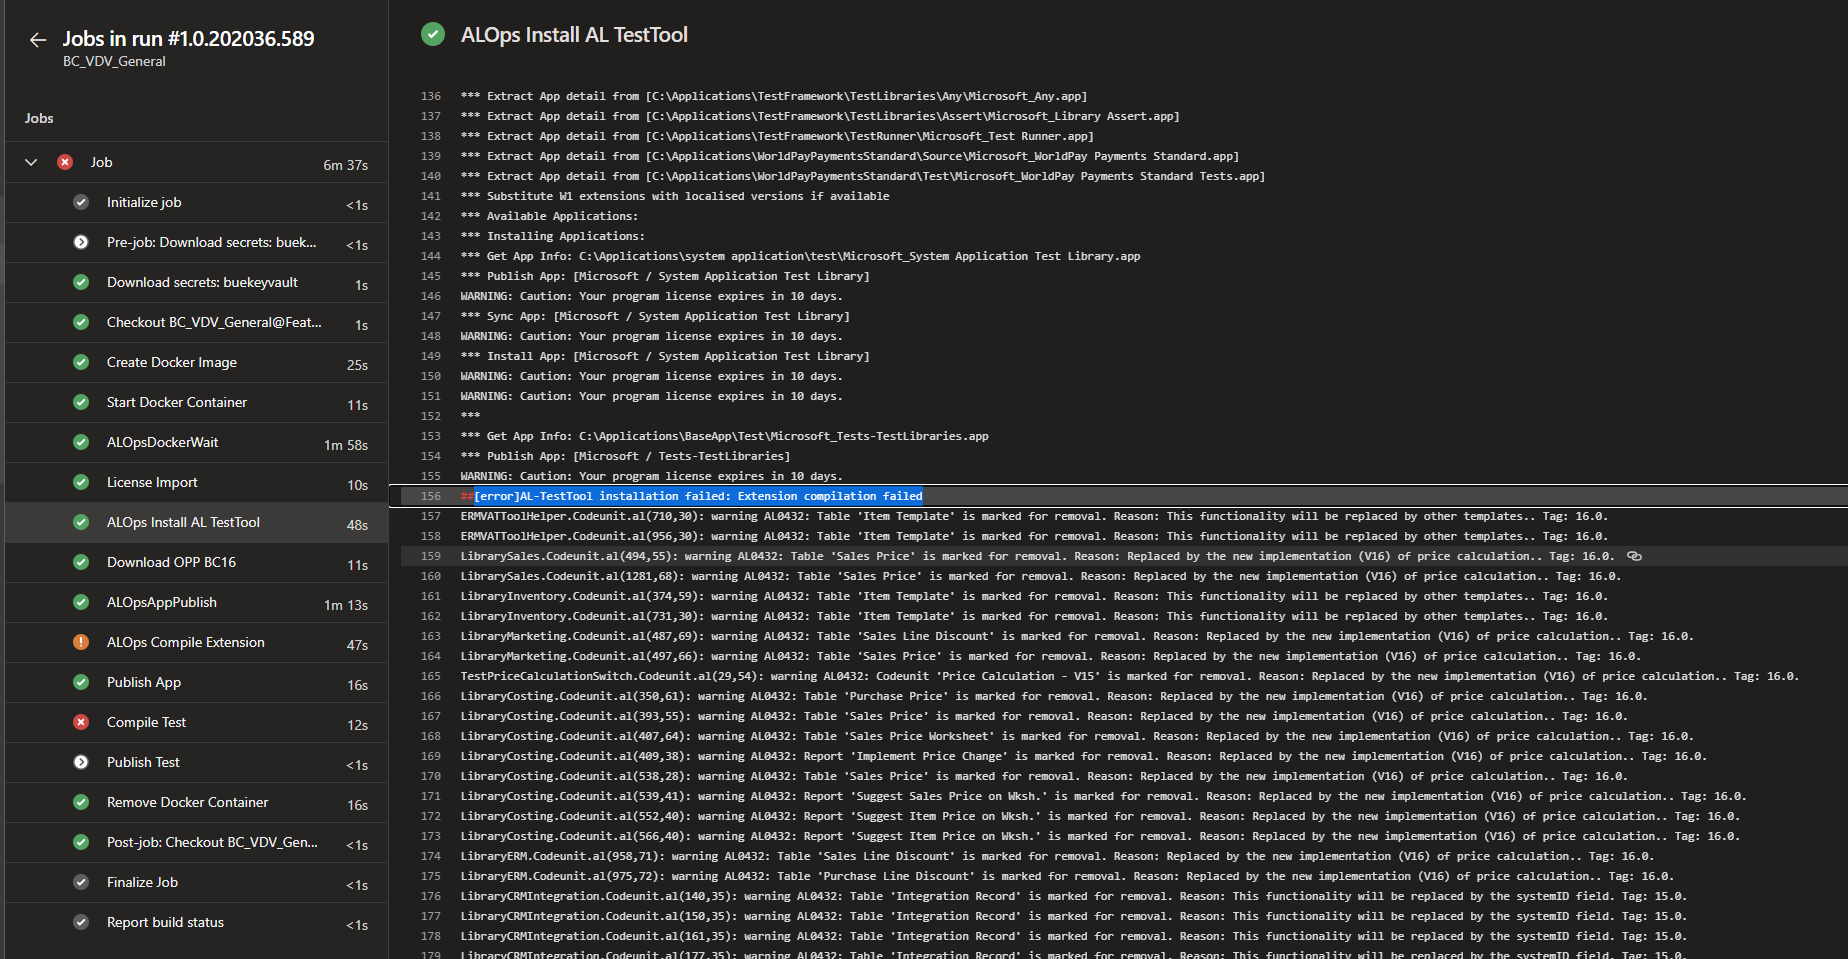
Task: Open the Report build status step
Action: click(x=196, y=922)
